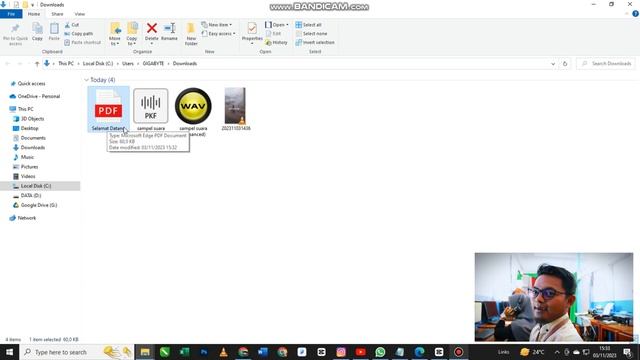Click the taskbar search box
This screenshot has width=640, height=360.
pyautogui.click(x=77, y=352)
